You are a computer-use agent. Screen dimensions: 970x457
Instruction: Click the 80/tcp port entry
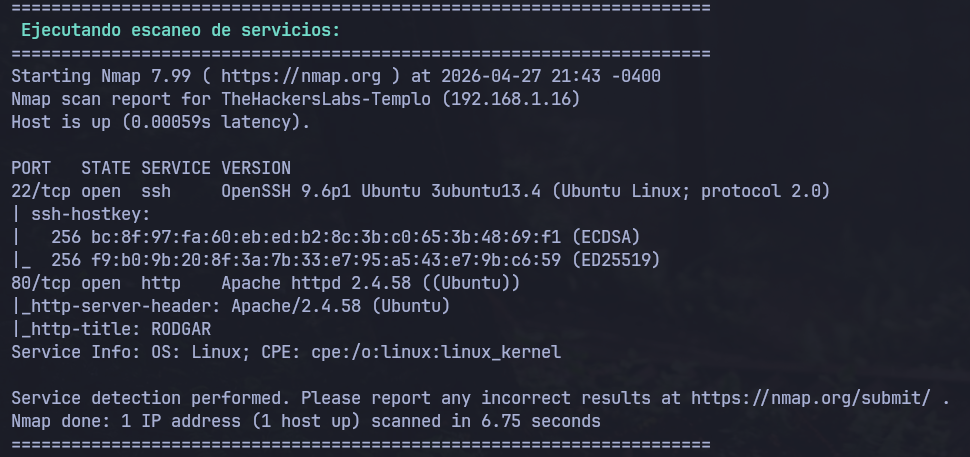[41, 284]
